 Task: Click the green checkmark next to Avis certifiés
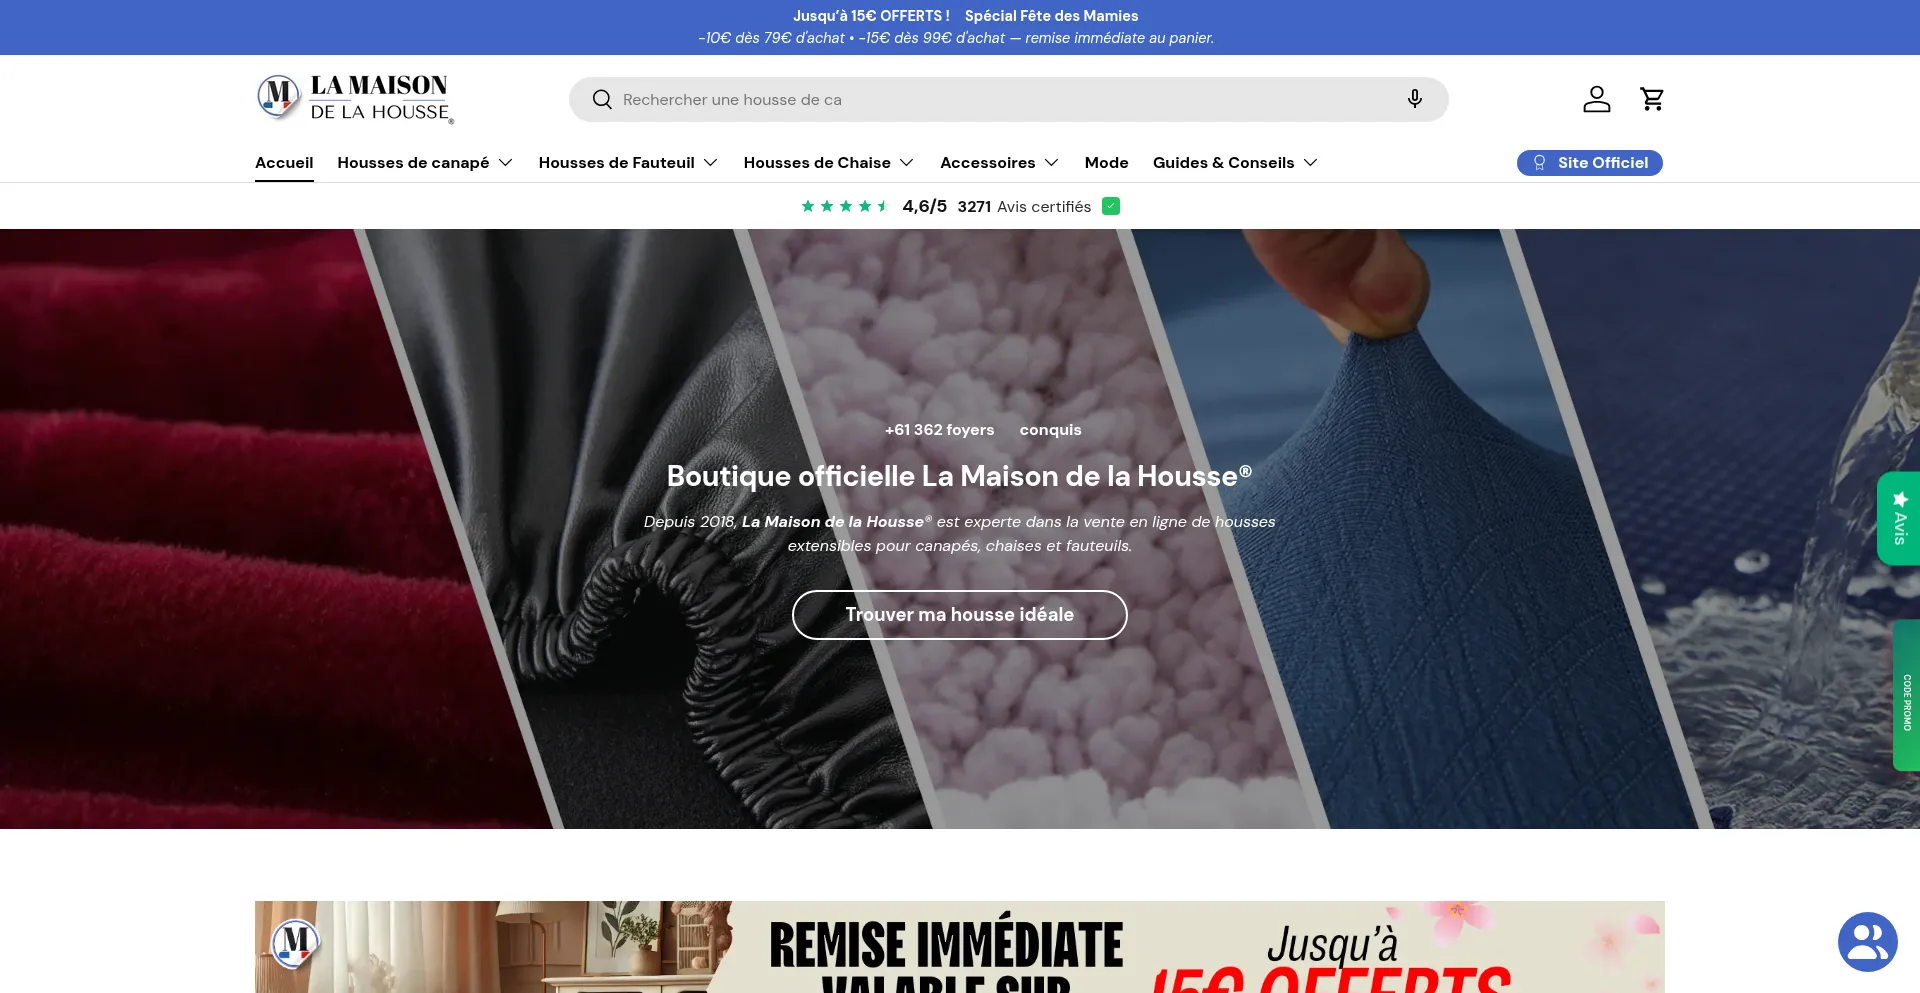pyautogui.click(x=1110, y=206)
